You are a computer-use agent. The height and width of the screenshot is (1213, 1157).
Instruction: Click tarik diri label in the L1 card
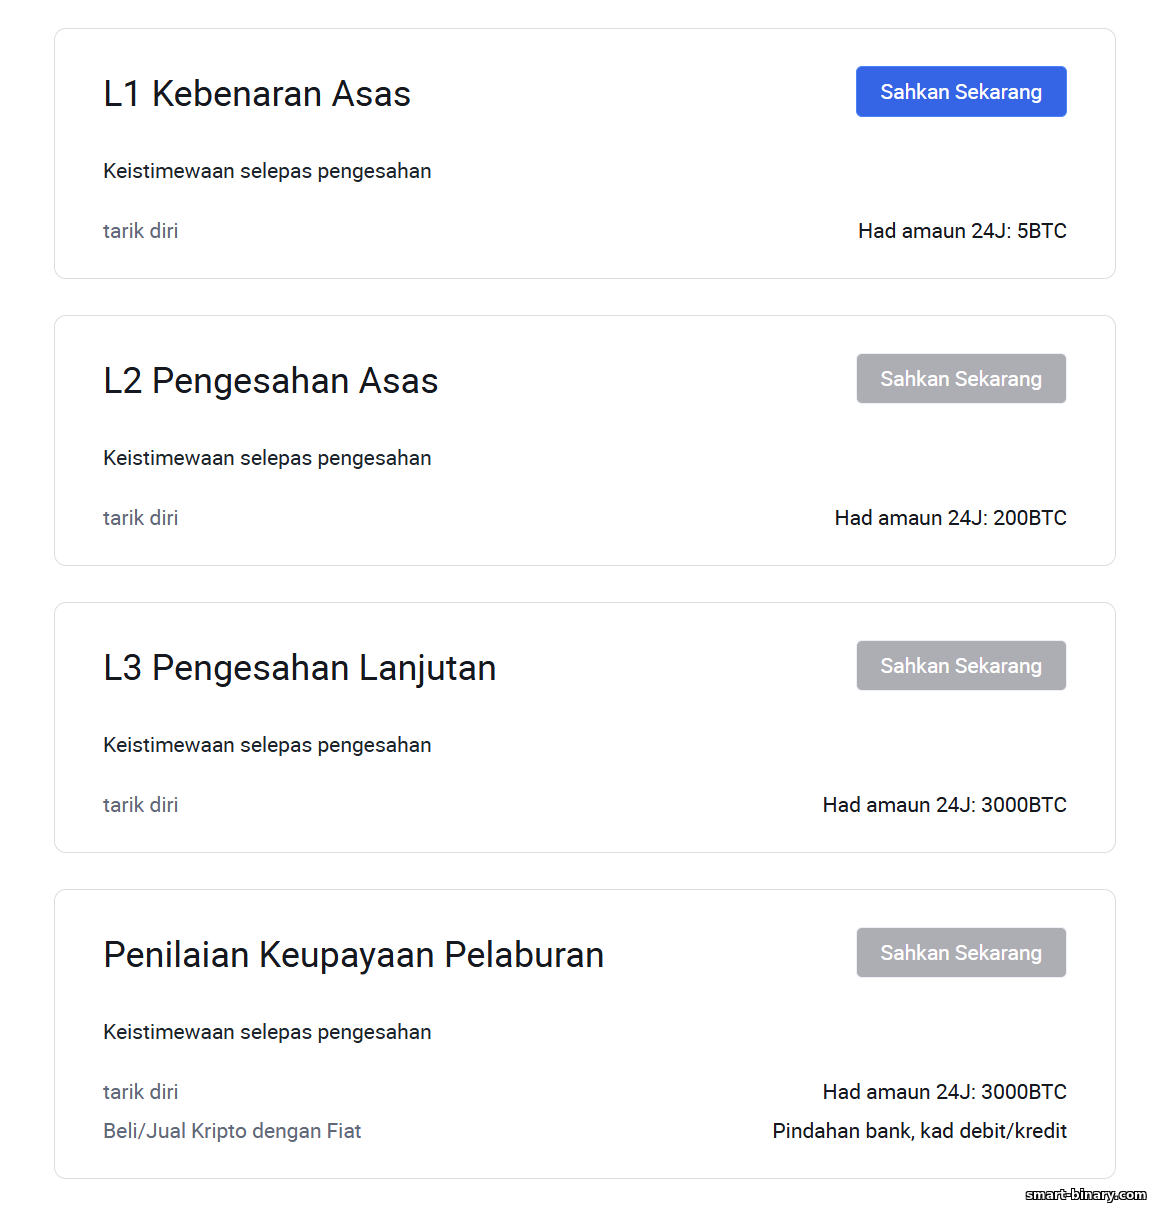tap(141, 231)
